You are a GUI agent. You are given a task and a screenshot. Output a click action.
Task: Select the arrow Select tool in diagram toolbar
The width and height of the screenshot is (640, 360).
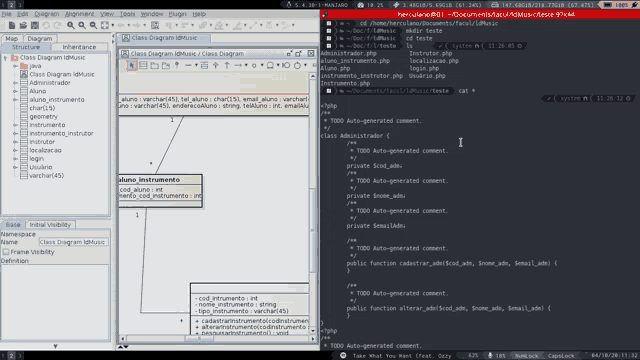[131, 65]
